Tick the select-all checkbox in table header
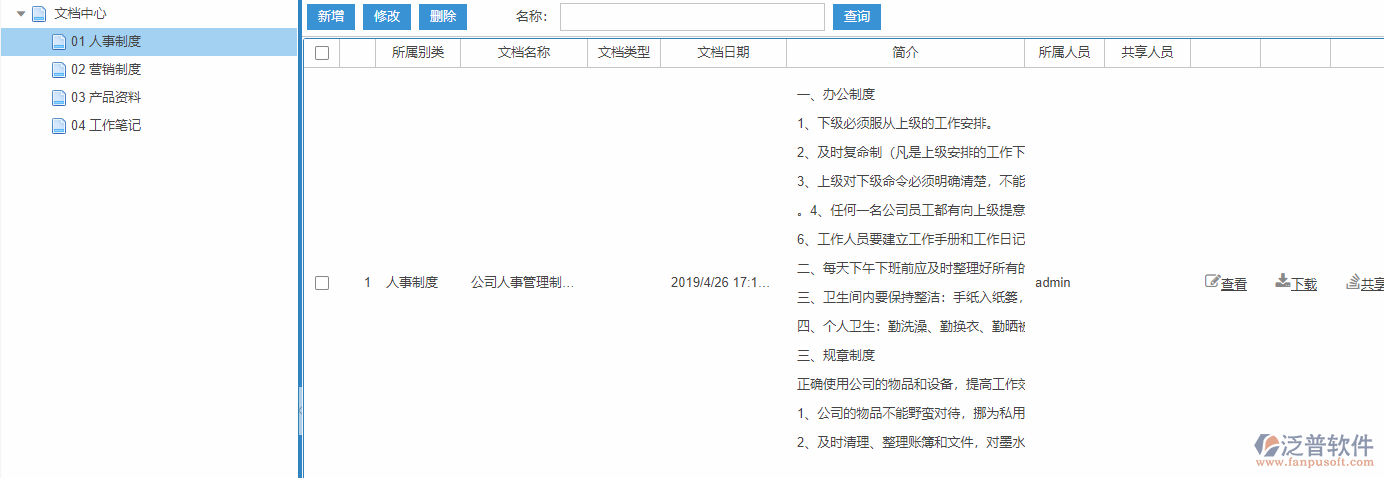The width and height of the screenshot is (1384, 478). point(322,53)
